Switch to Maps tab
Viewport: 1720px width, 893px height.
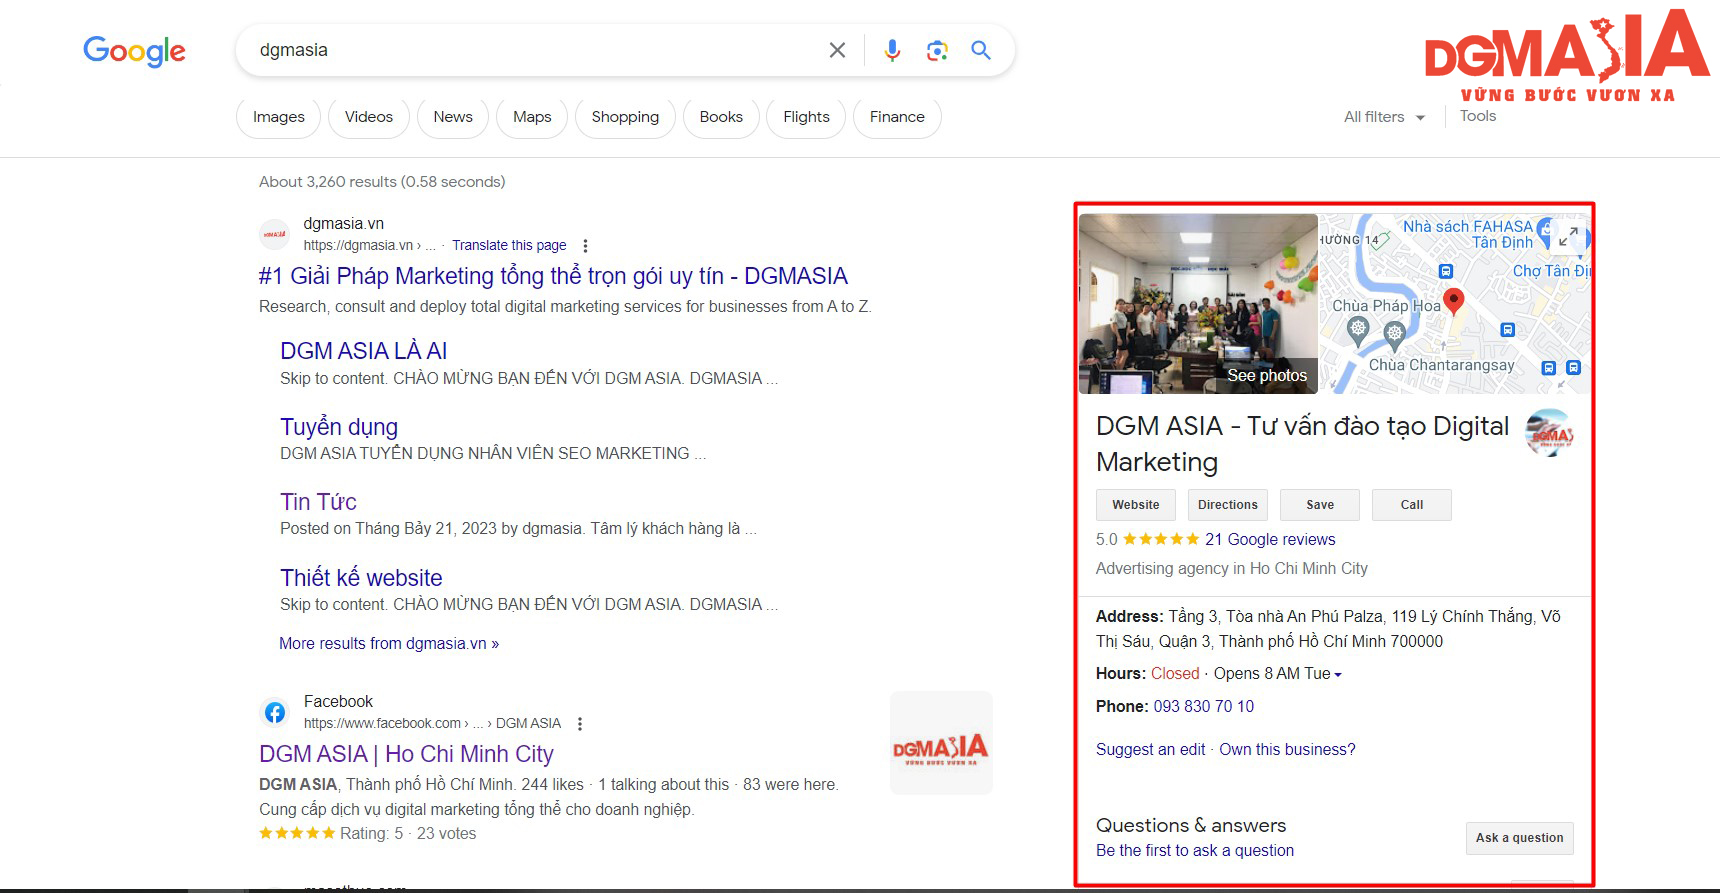coord(532,117)
